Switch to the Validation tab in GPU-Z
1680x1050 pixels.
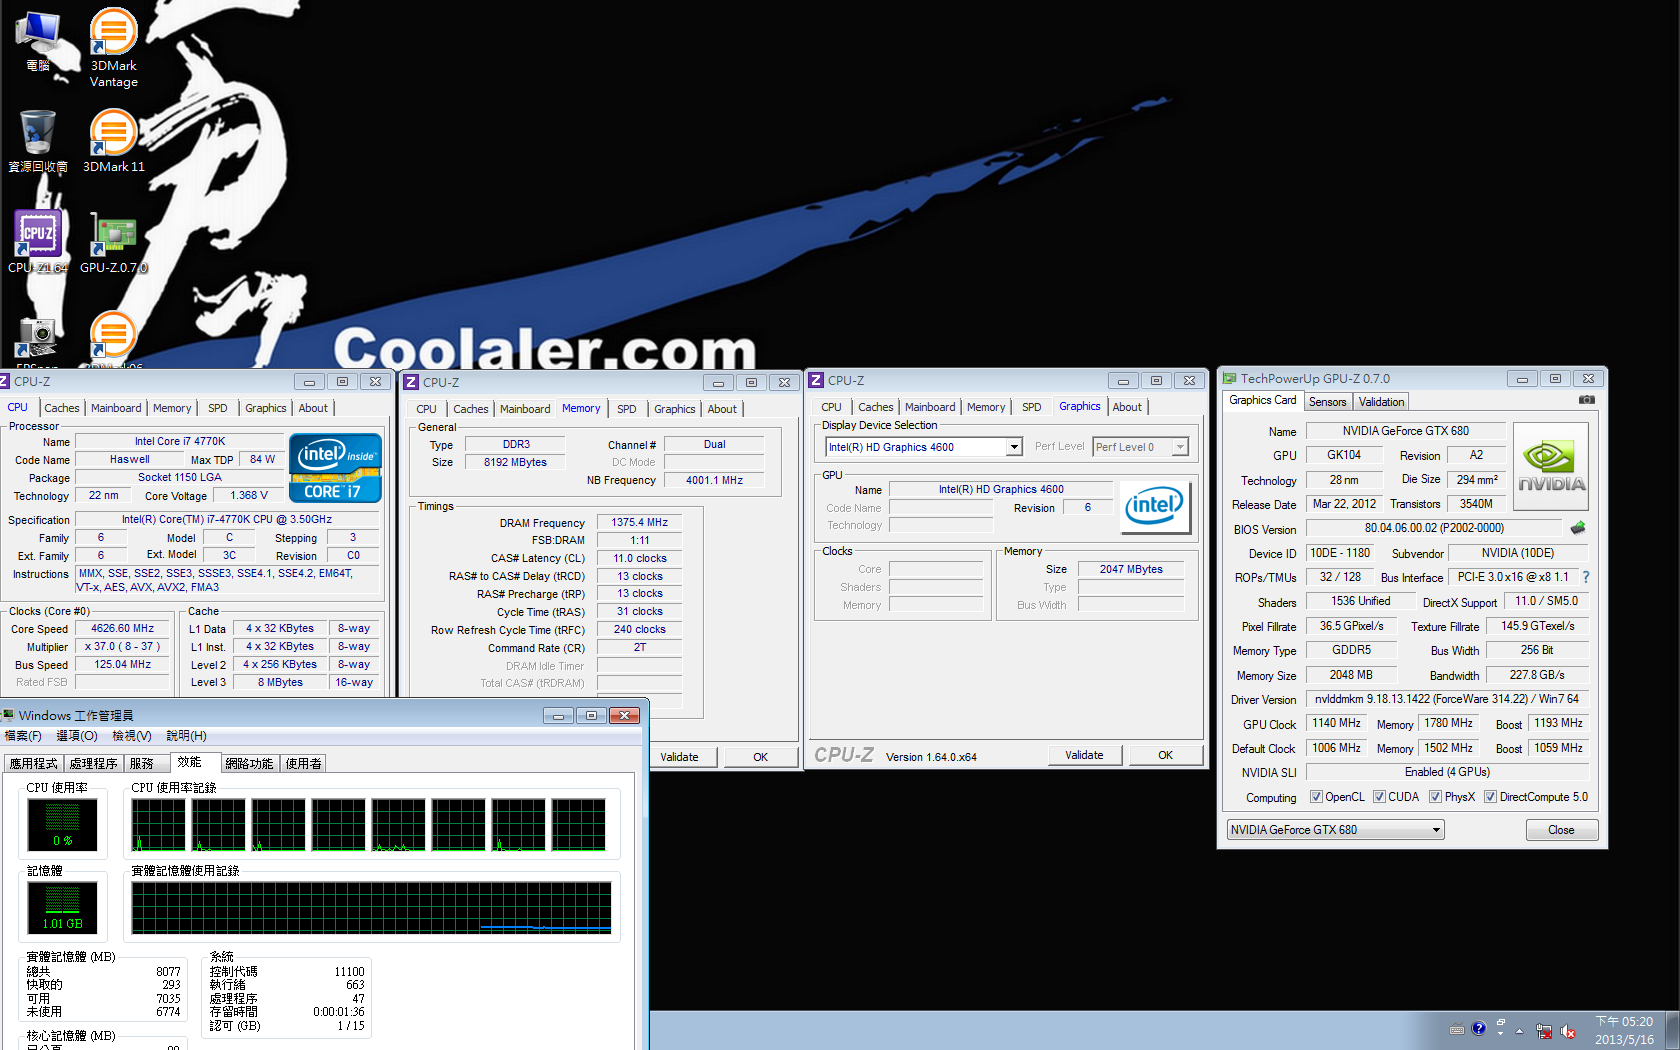click(1381, 402)
